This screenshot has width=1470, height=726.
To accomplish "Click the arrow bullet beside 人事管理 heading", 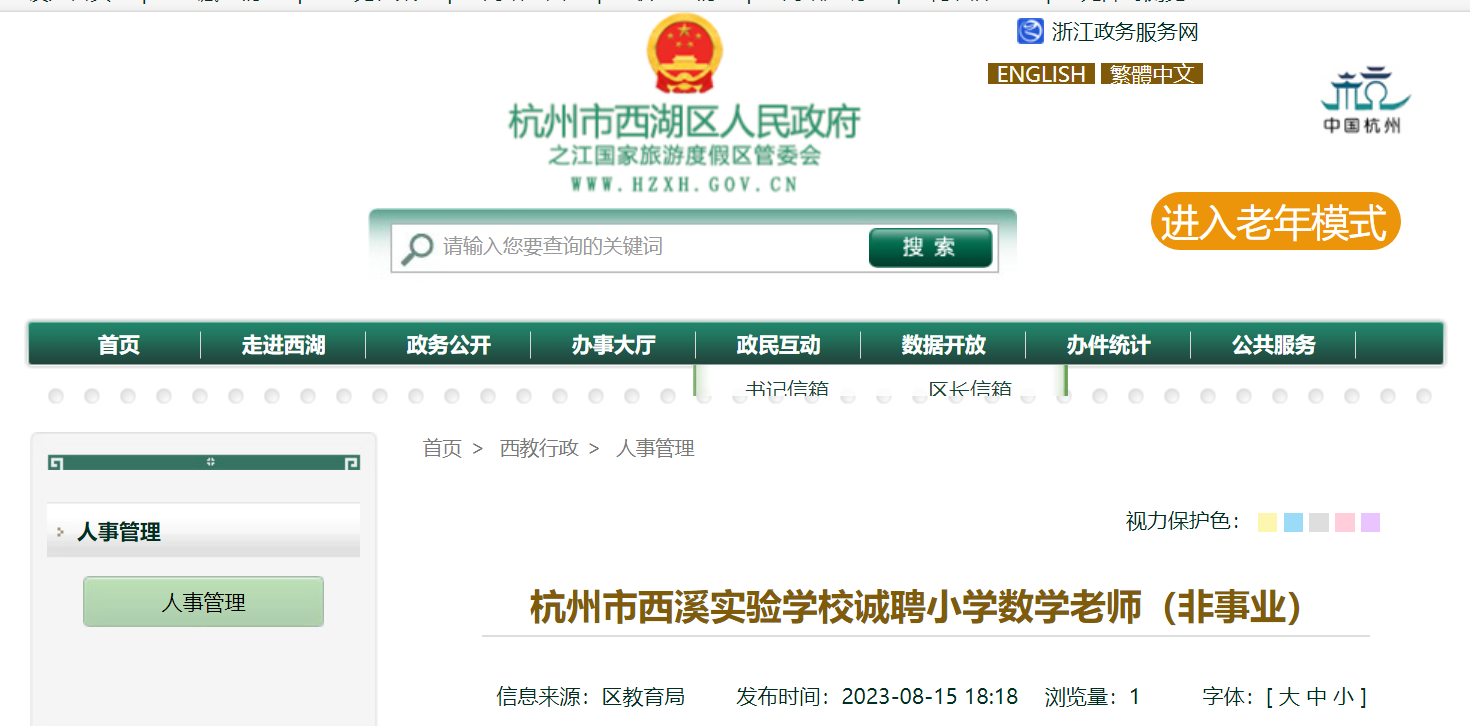I will click(x=60, y=532).
